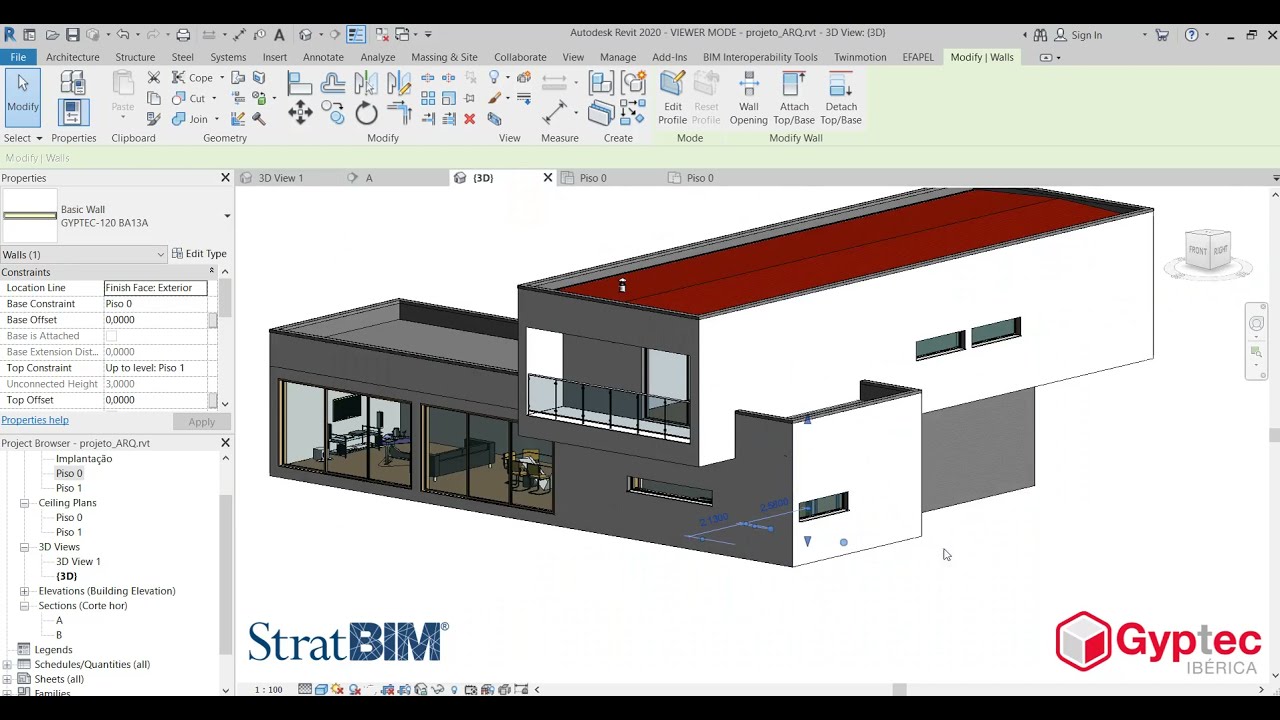Image resolution: width=1280 pixels, height=720 pixels.
Task: Select Implantação in Project Browser
Action: [84, 459]
